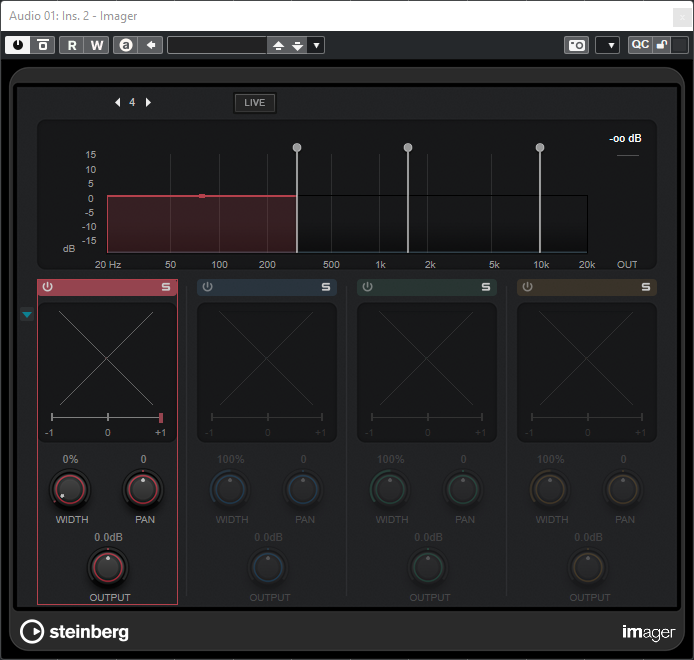Screen dimensions: 694x660
Task: Toggle the quick controls lock icon
Action: click(x=662, y=45)
